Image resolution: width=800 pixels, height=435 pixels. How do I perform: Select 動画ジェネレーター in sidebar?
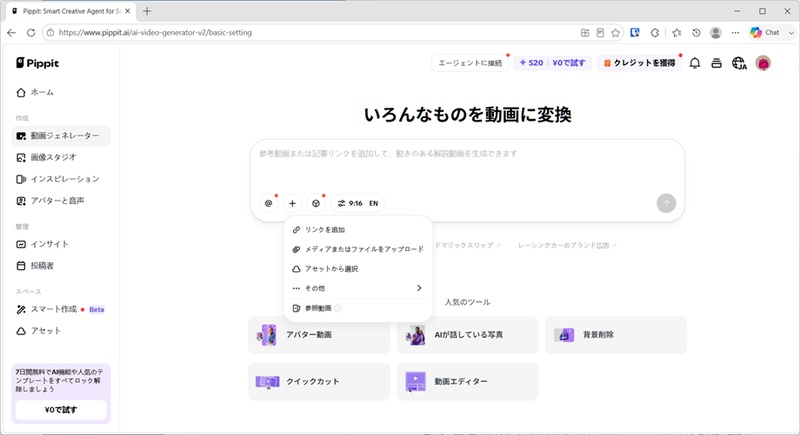point(61,136)
